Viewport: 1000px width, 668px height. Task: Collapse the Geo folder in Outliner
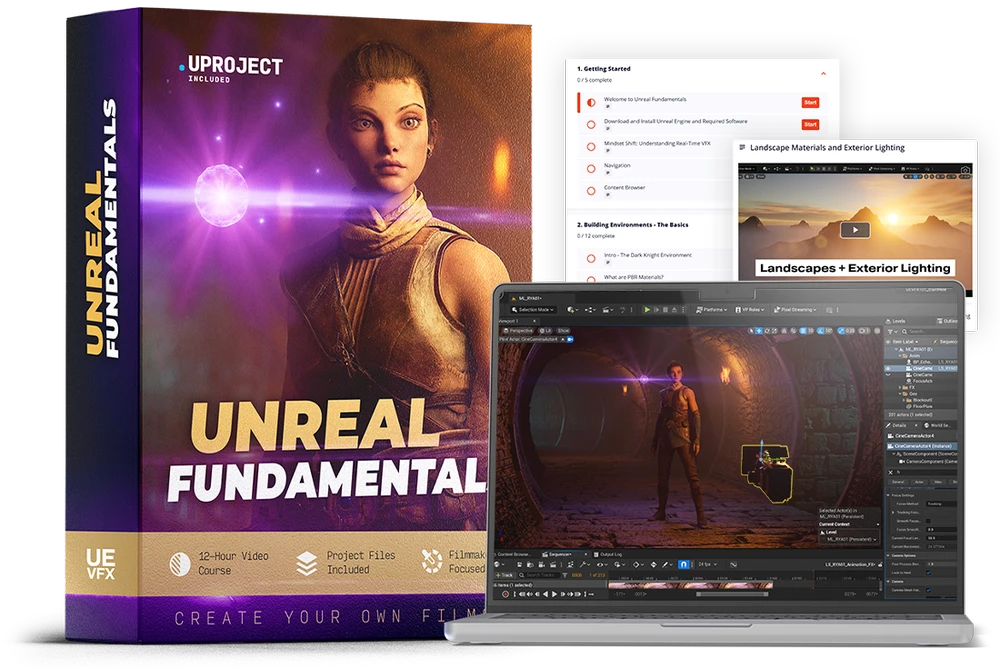pyautogui.click(x=900, y=394)
